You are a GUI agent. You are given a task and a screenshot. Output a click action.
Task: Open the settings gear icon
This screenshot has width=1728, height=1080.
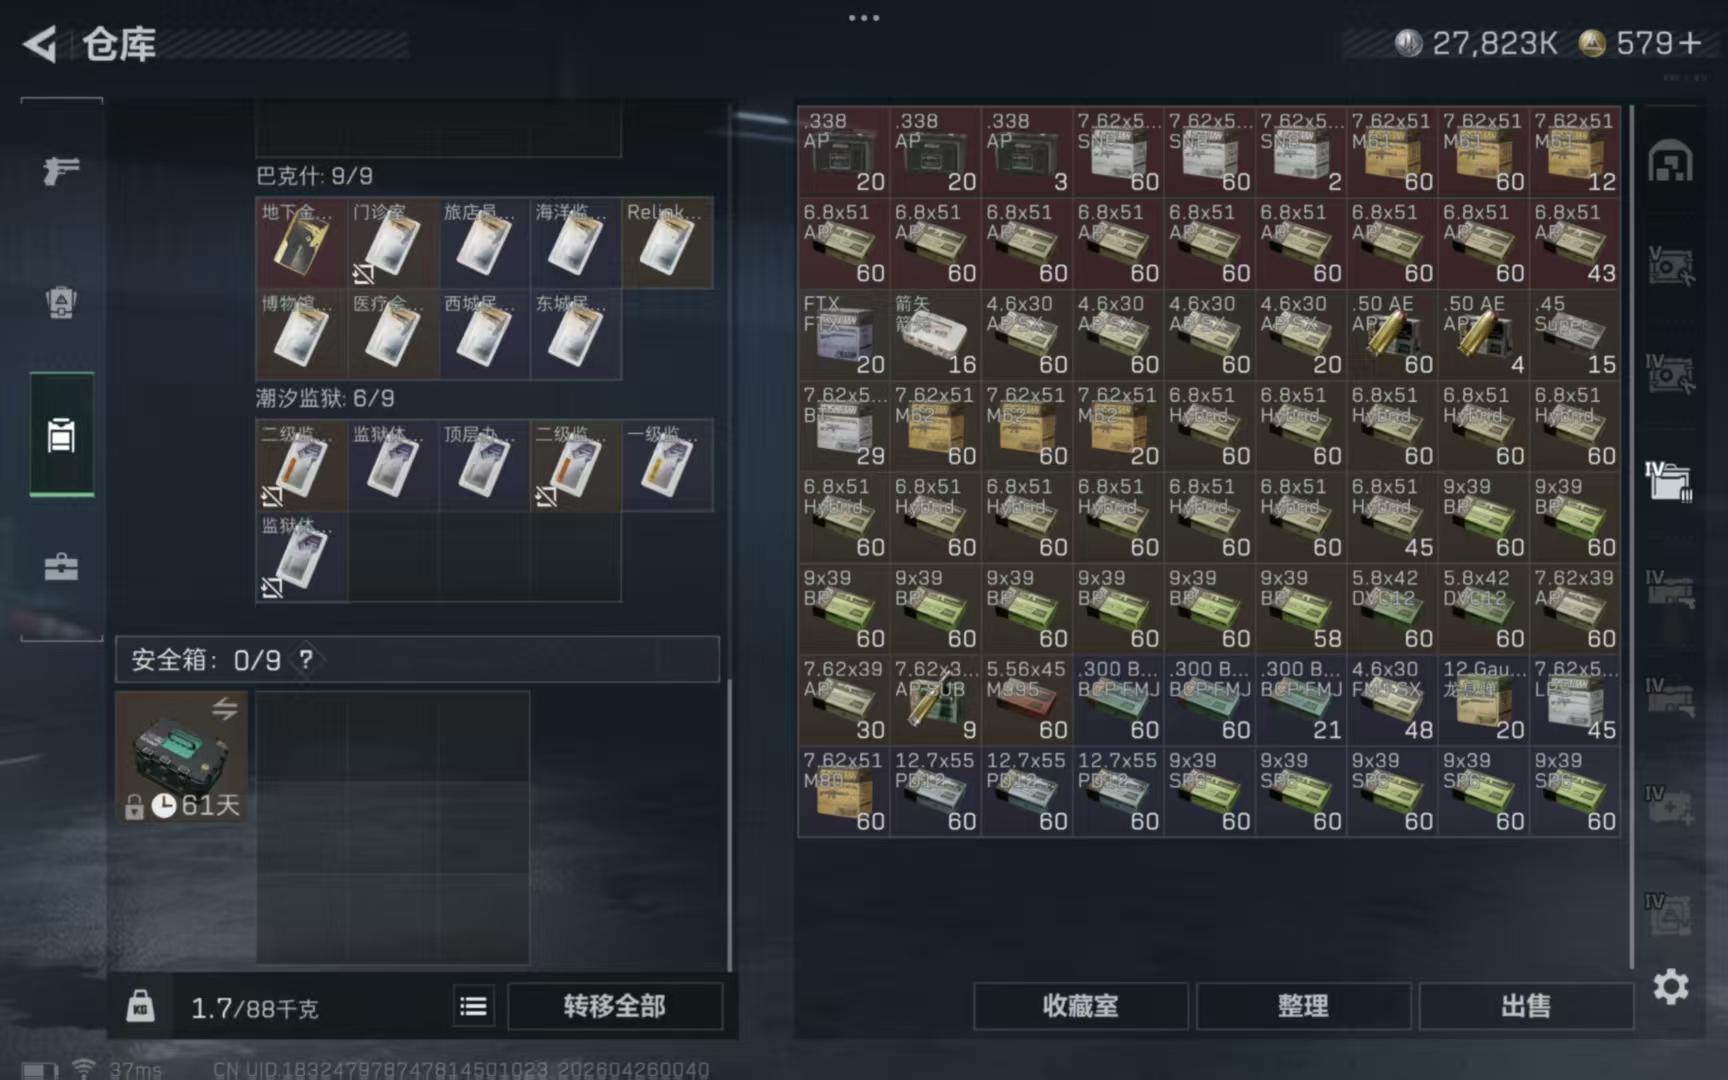(x=1670, y=987)
